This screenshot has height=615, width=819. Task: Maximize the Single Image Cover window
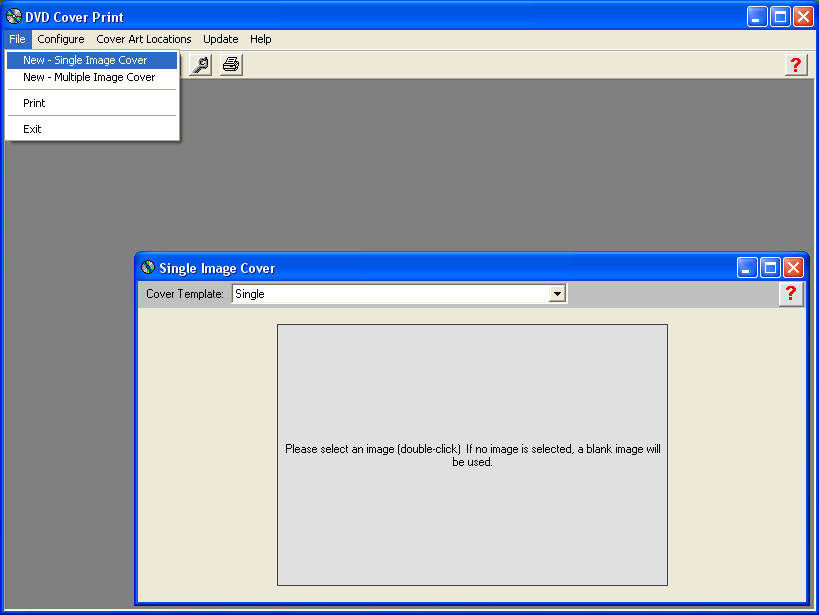coord(770,267)
